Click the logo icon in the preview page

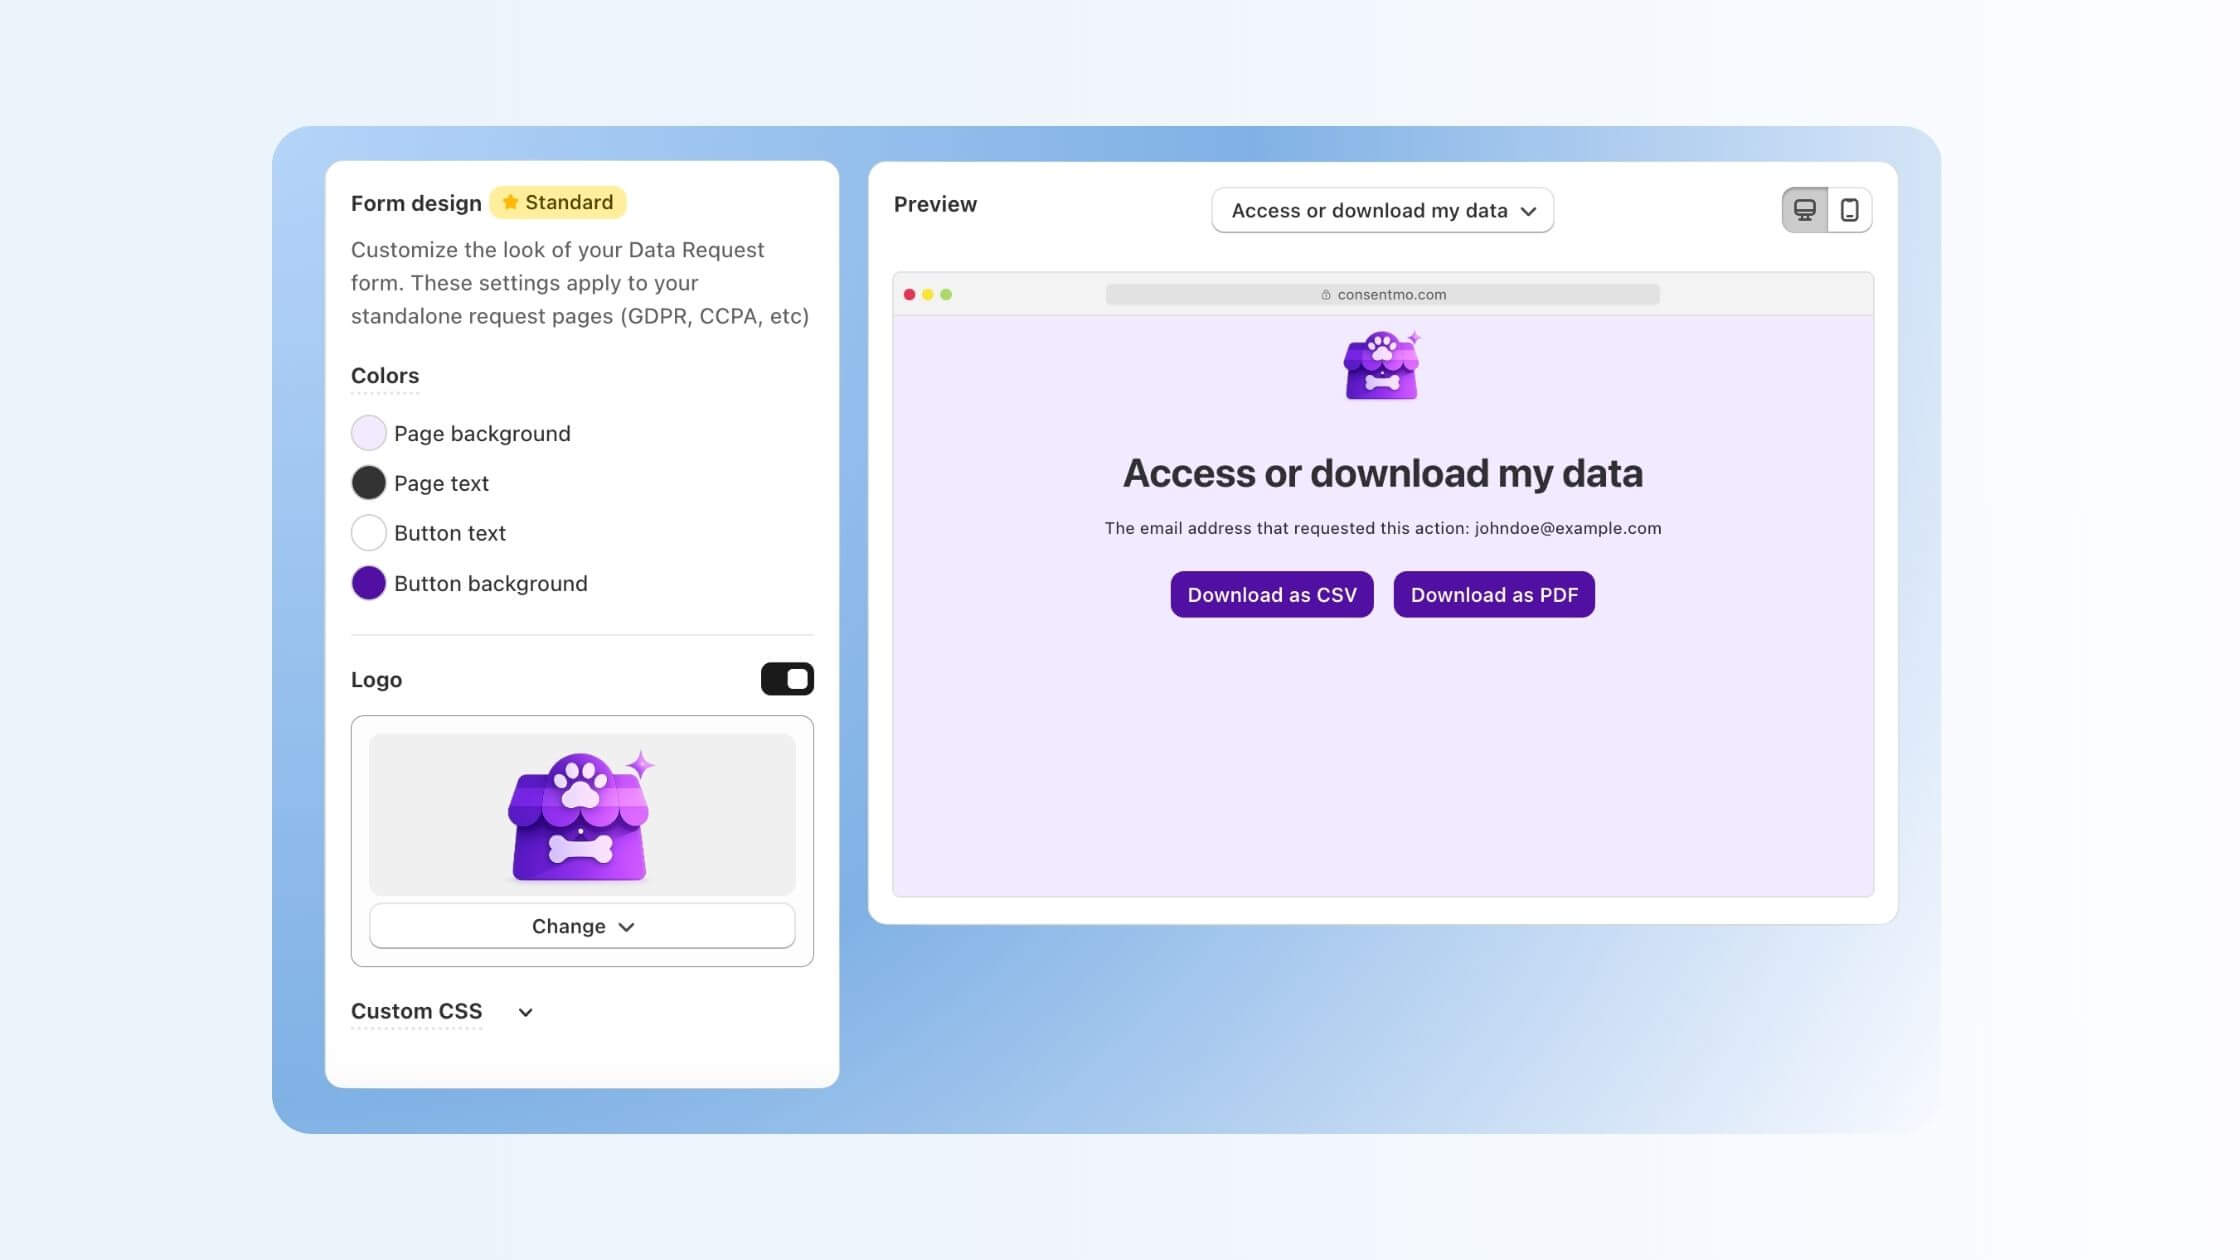point(1382,365)
